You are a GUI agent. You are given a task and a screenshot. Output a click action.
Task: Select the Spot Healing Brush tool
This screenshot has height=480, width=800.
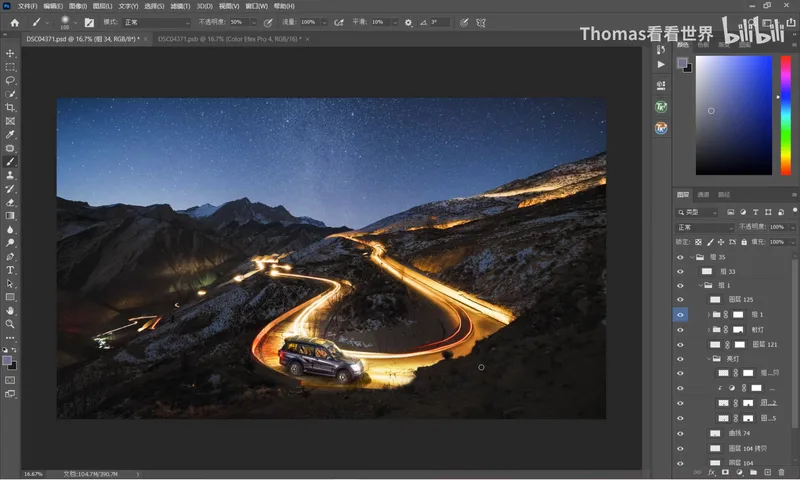point(10,148)
